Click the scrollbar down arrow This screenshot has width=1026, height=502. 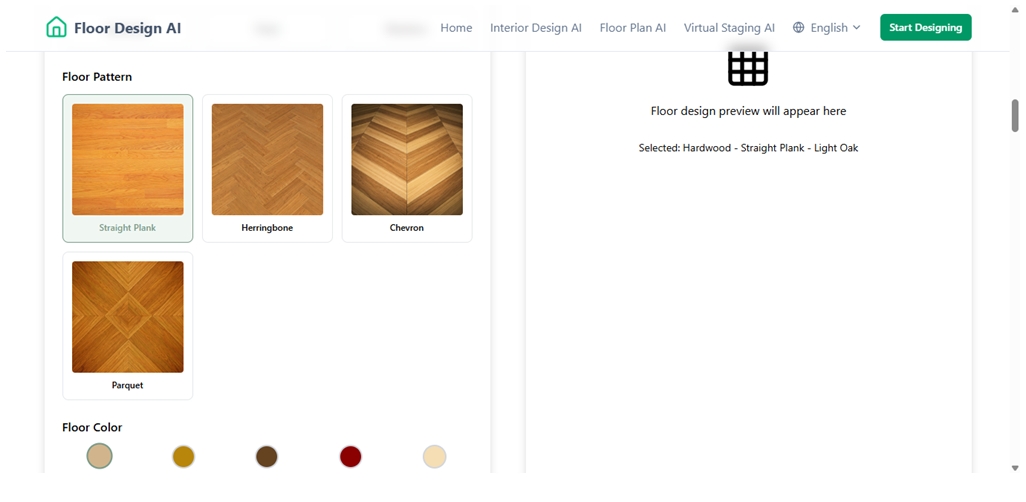pyautogui.click(x=1015, y=467)
